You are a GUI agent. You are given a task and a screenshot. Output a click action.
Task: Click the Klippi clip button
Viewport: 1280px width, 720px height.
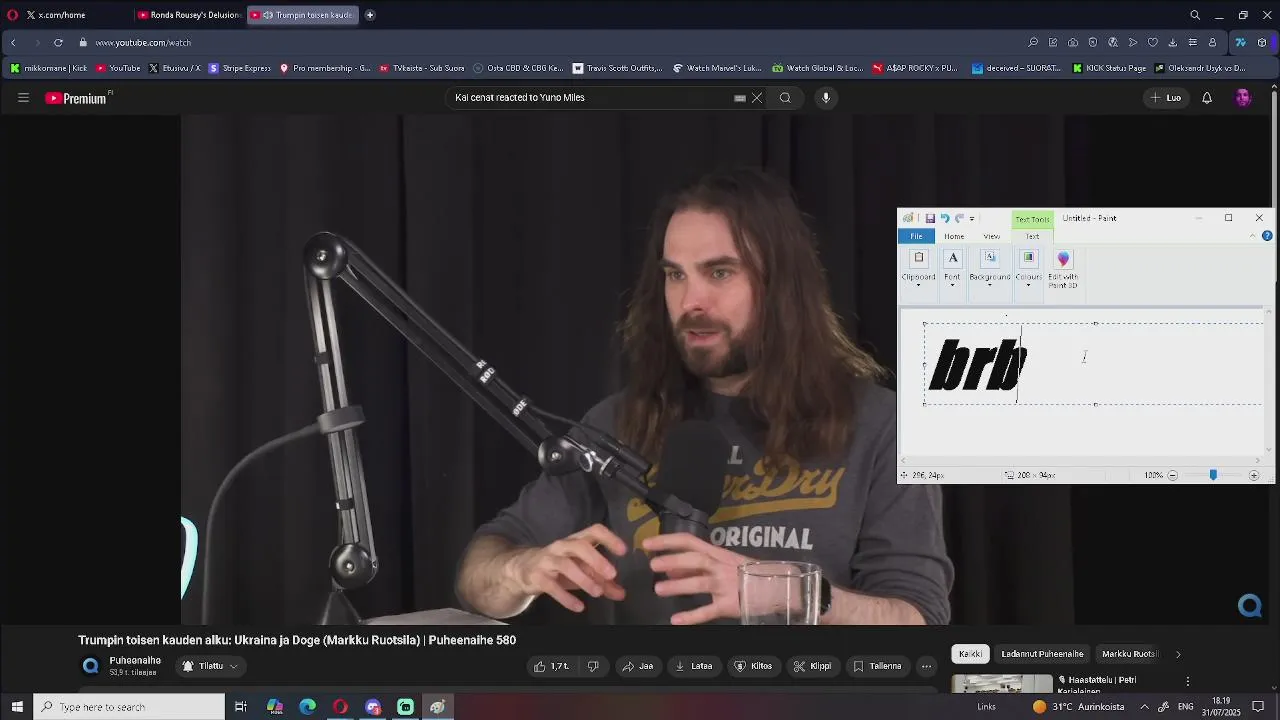(813, 666)
